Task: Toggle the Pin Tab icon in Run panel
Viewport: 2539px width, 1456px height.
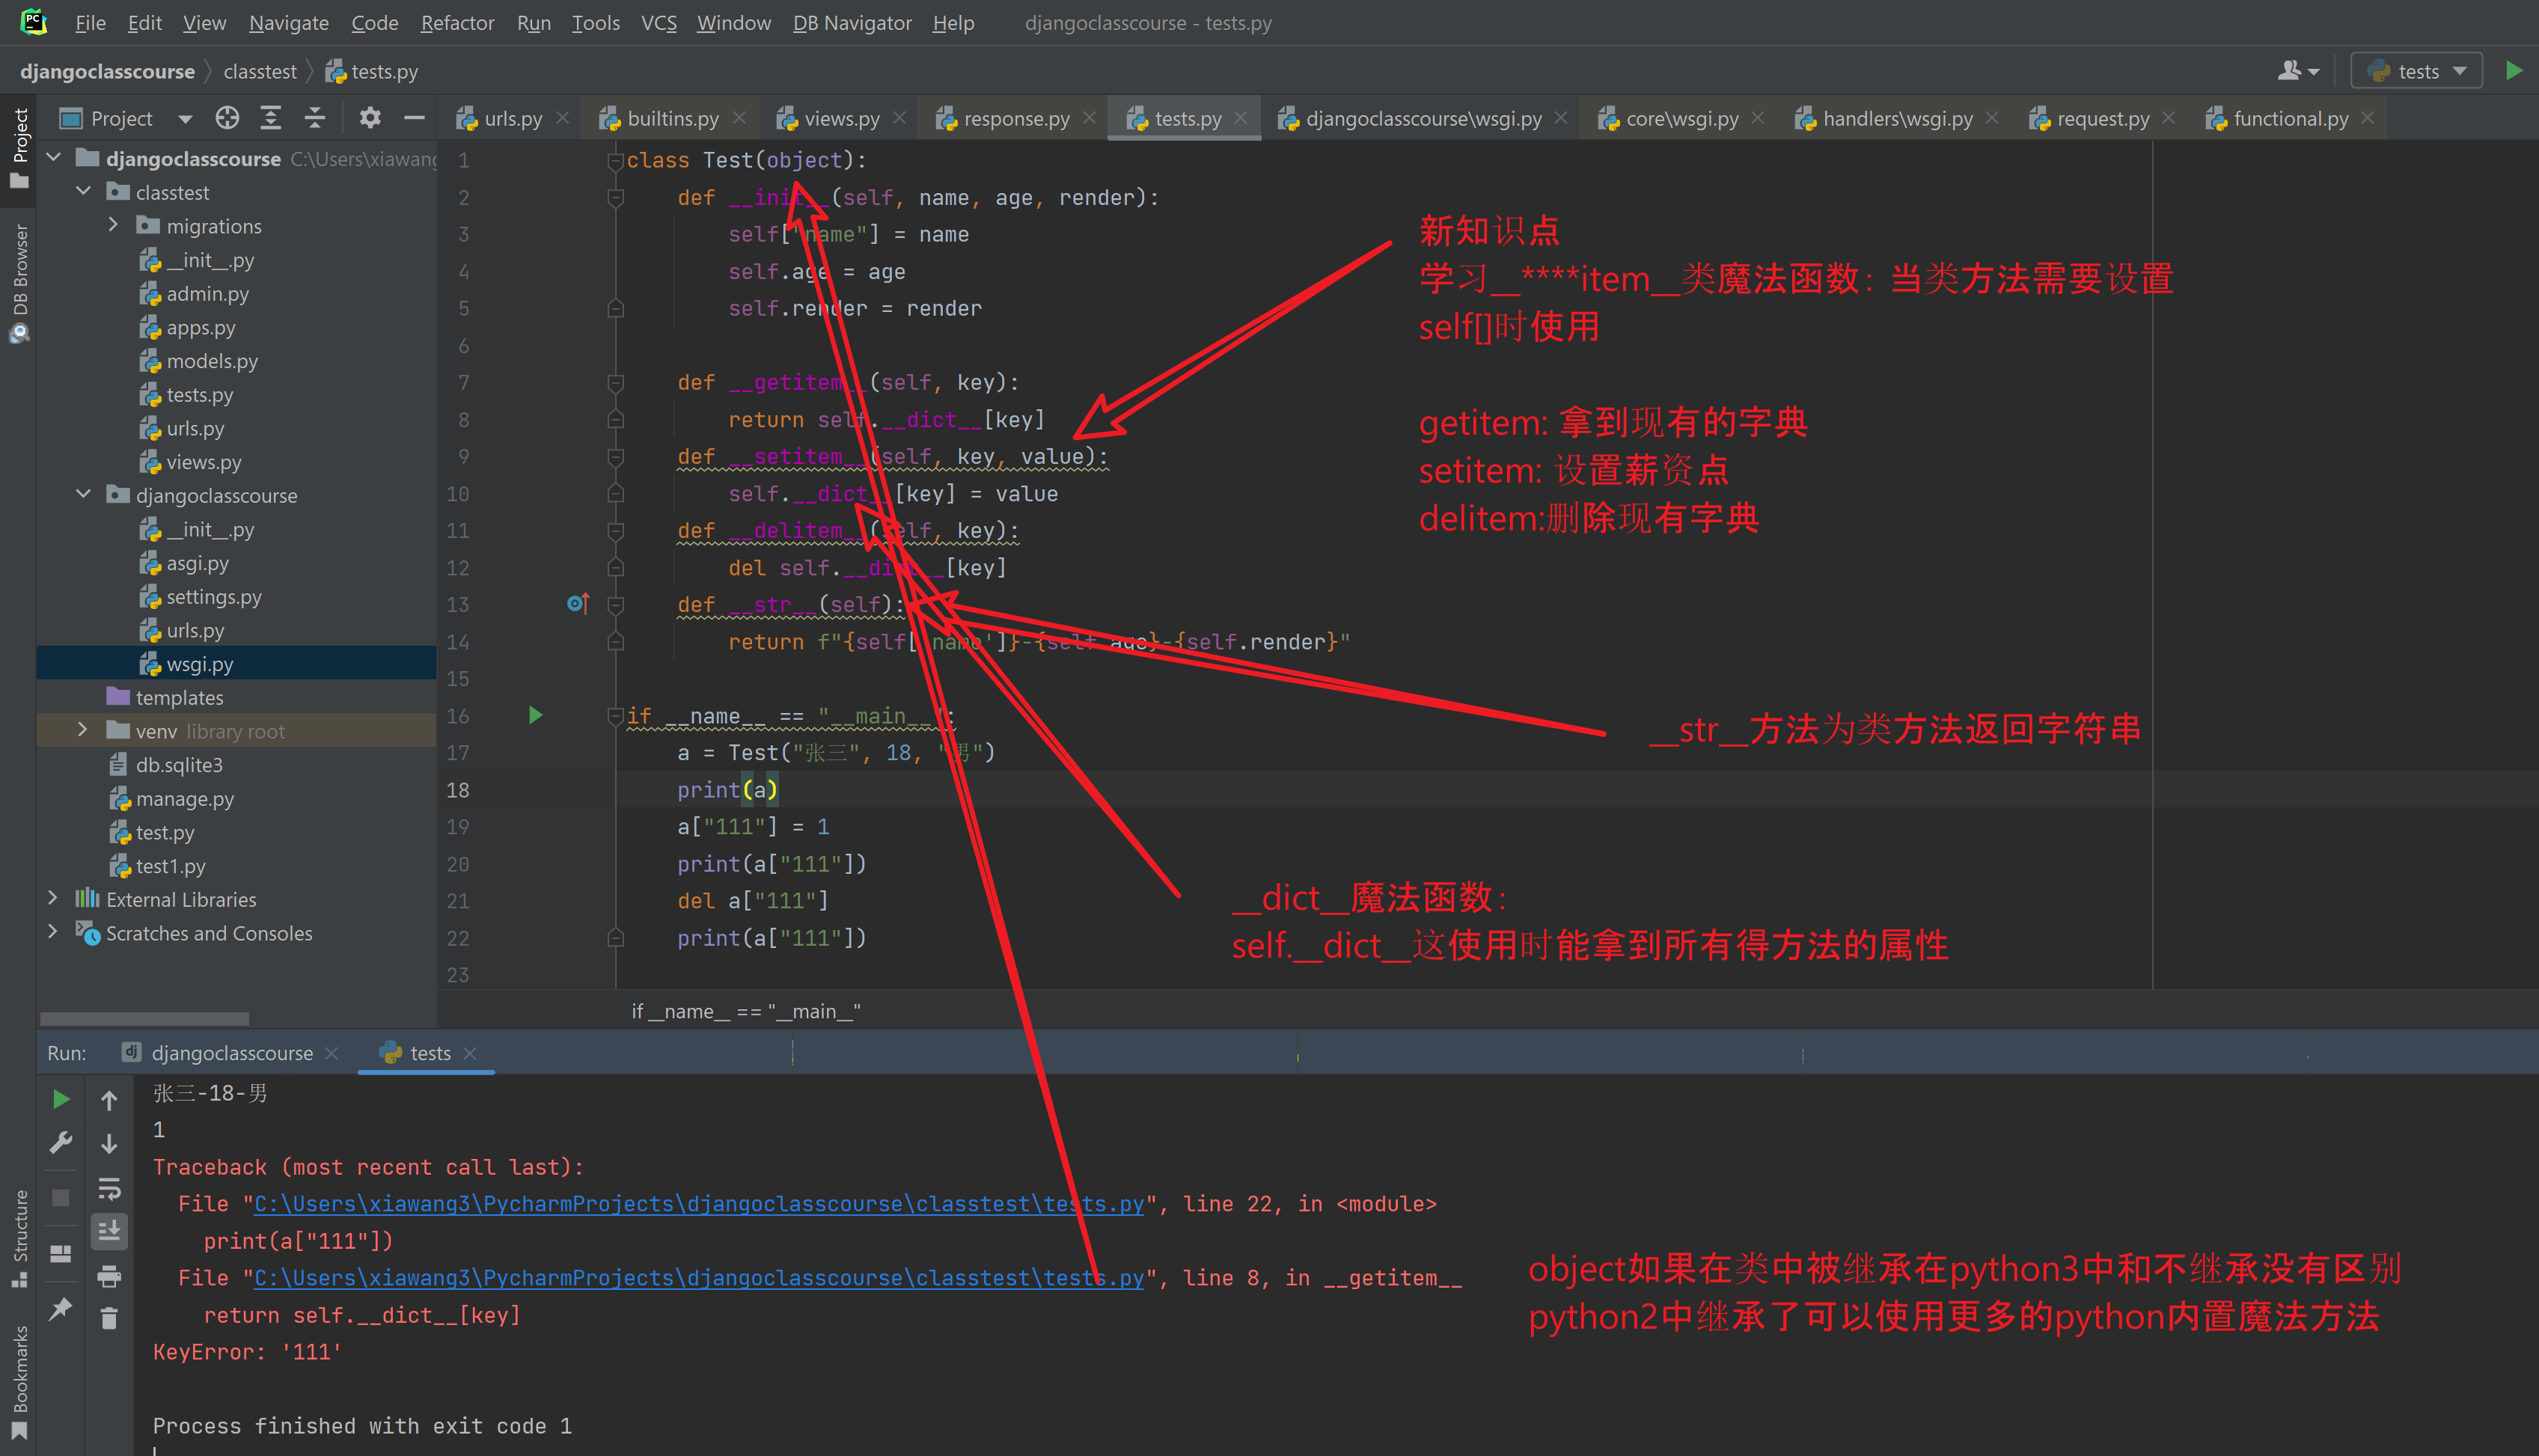Action: [x=60, y=1308]
